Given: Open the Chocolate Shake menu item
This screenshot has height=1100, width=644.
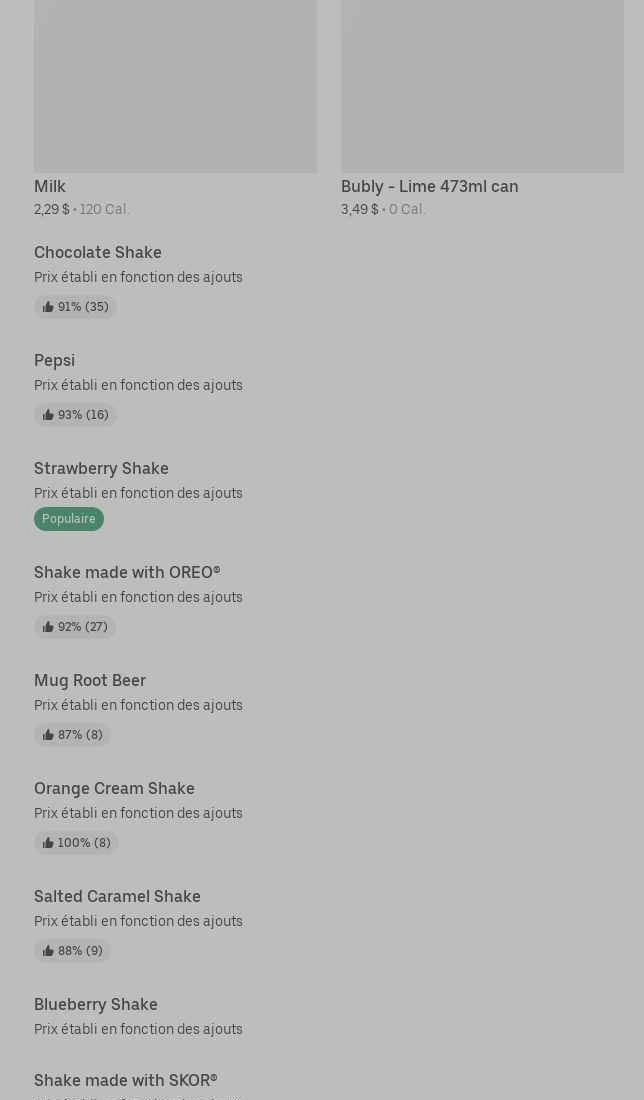Looking at the screenshot, I should [98, 252].
